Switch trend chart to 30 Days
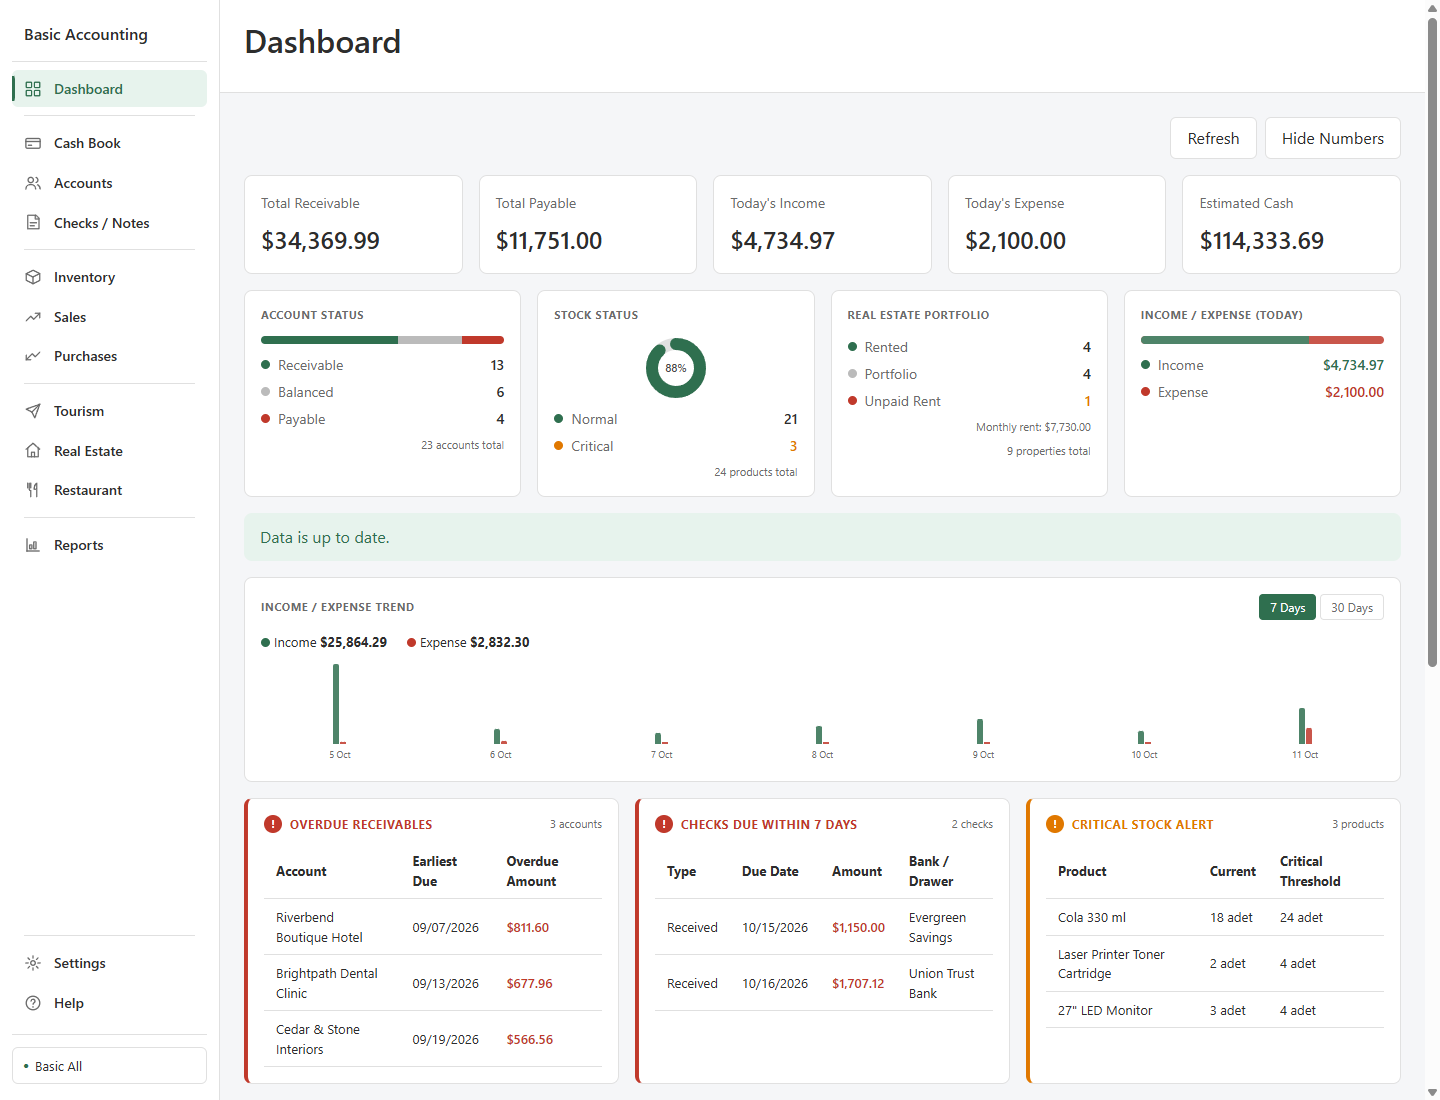The width and height of the screenshot is (1440, 1100). pyautogui.click(x=1352, y=608)
